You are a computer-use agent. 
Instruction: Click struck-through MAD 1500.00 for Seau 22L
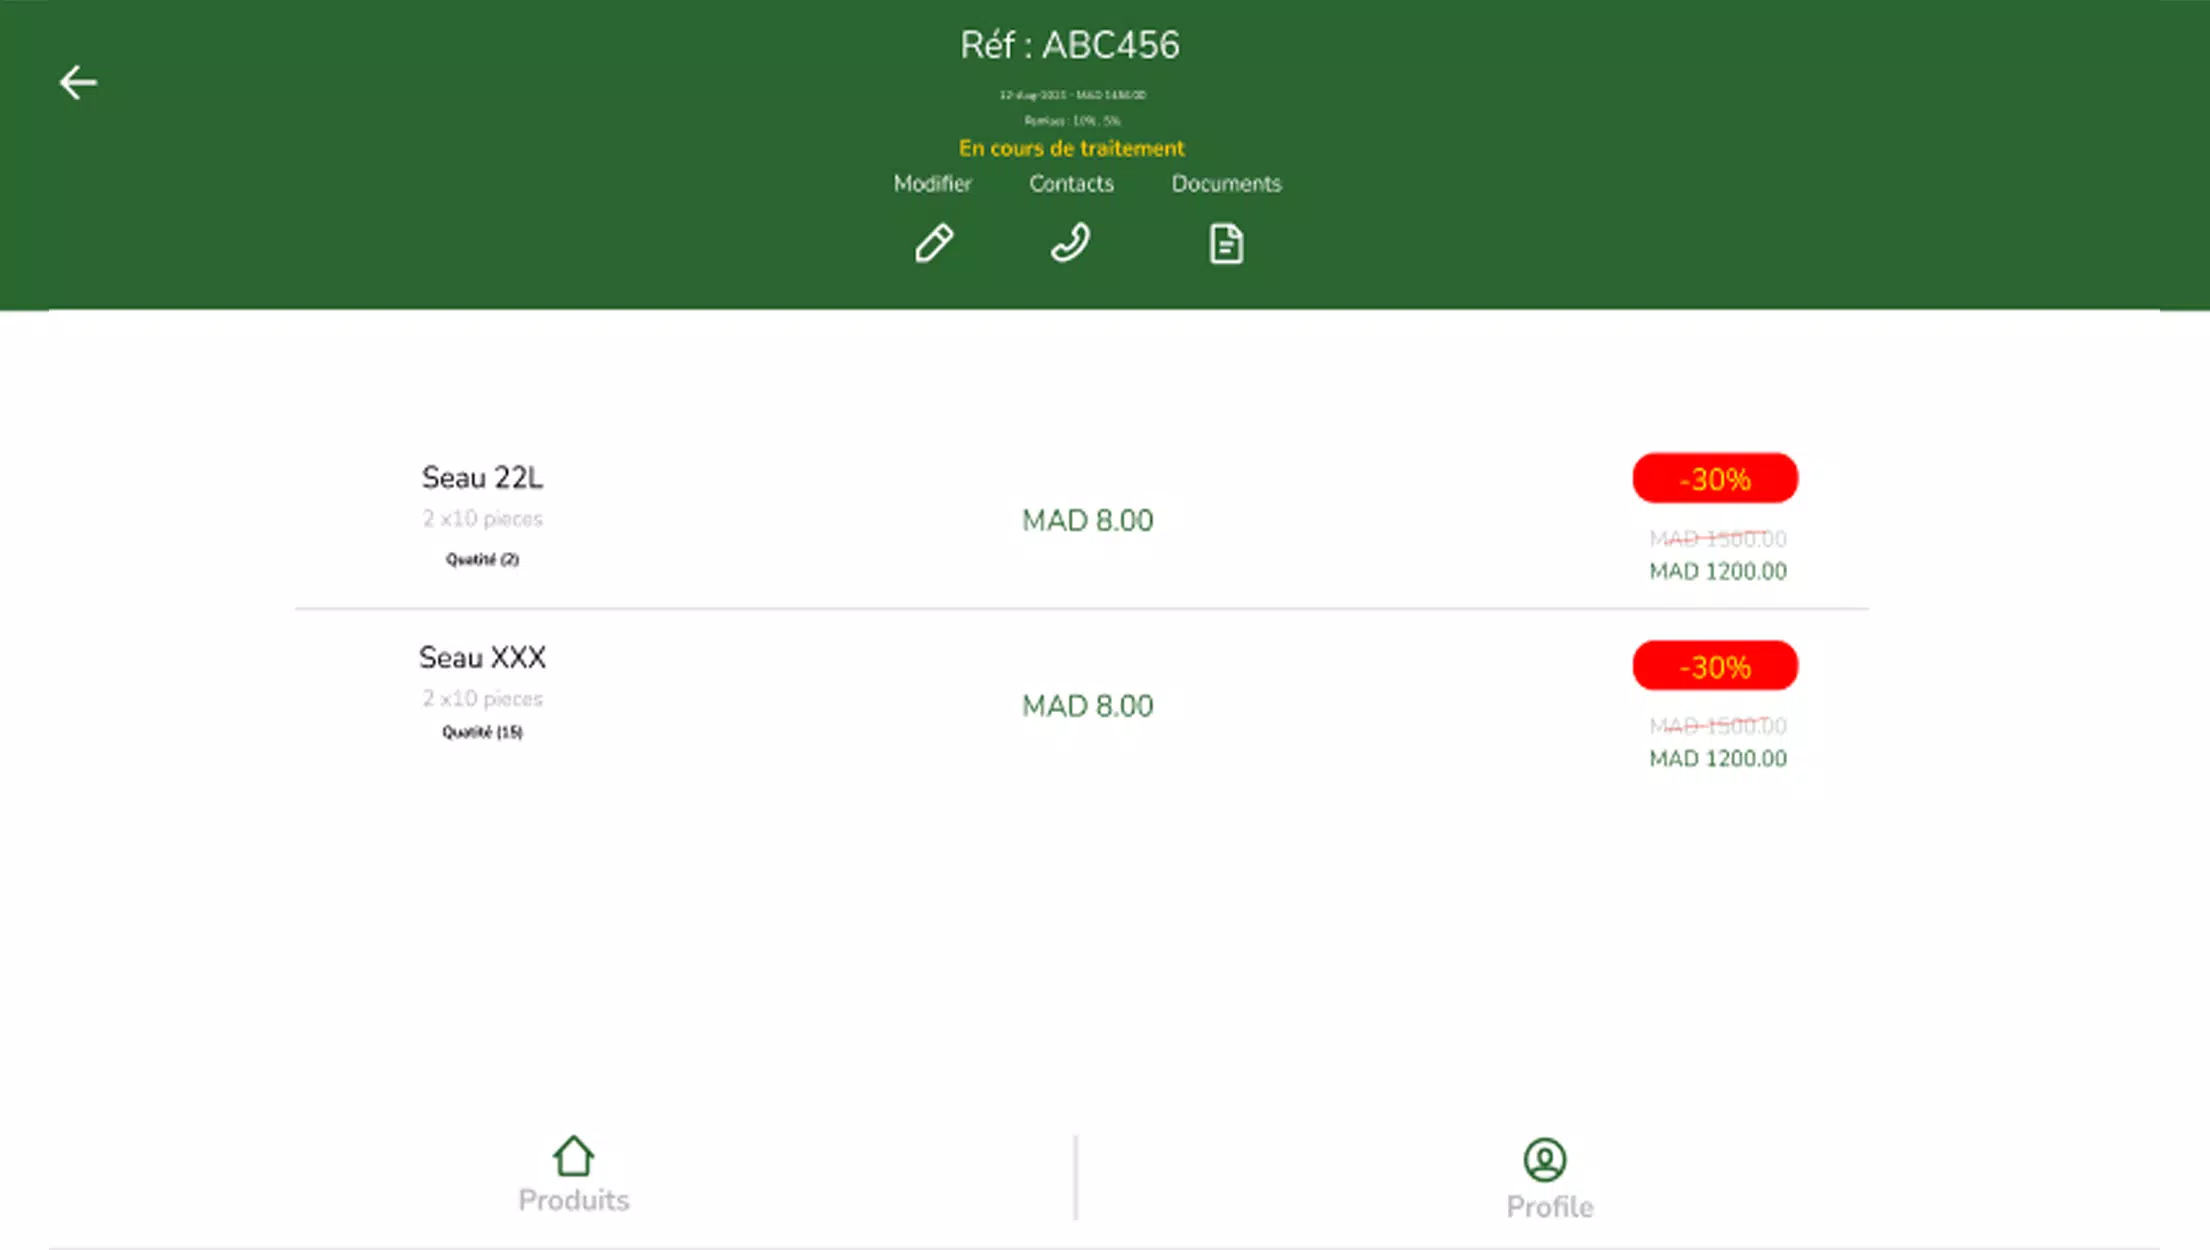click(1717, 539)
